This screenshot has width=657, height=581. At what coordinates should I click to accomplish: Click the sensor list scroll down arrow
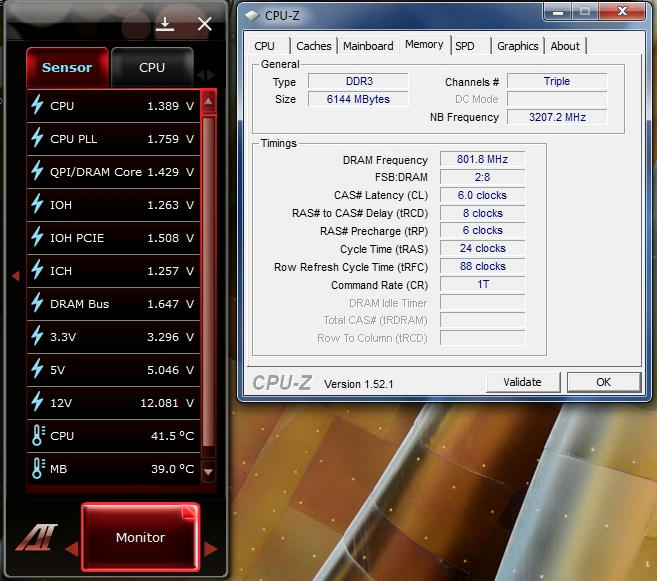point(208,472)
